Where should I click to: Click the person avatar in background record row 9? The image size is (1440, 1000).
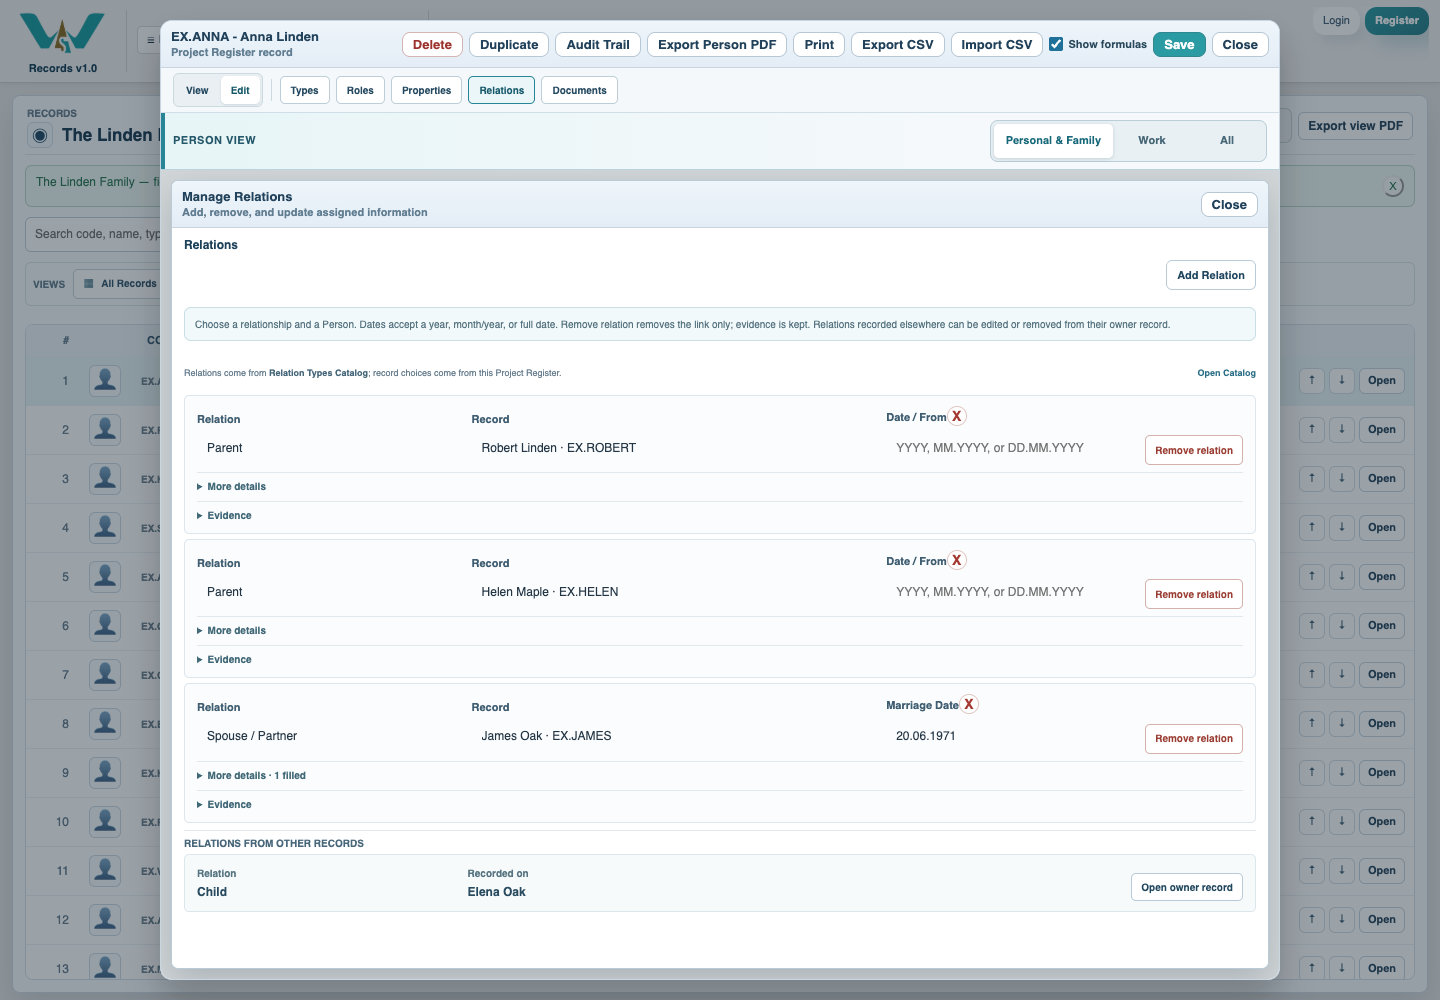pos(105,772)
